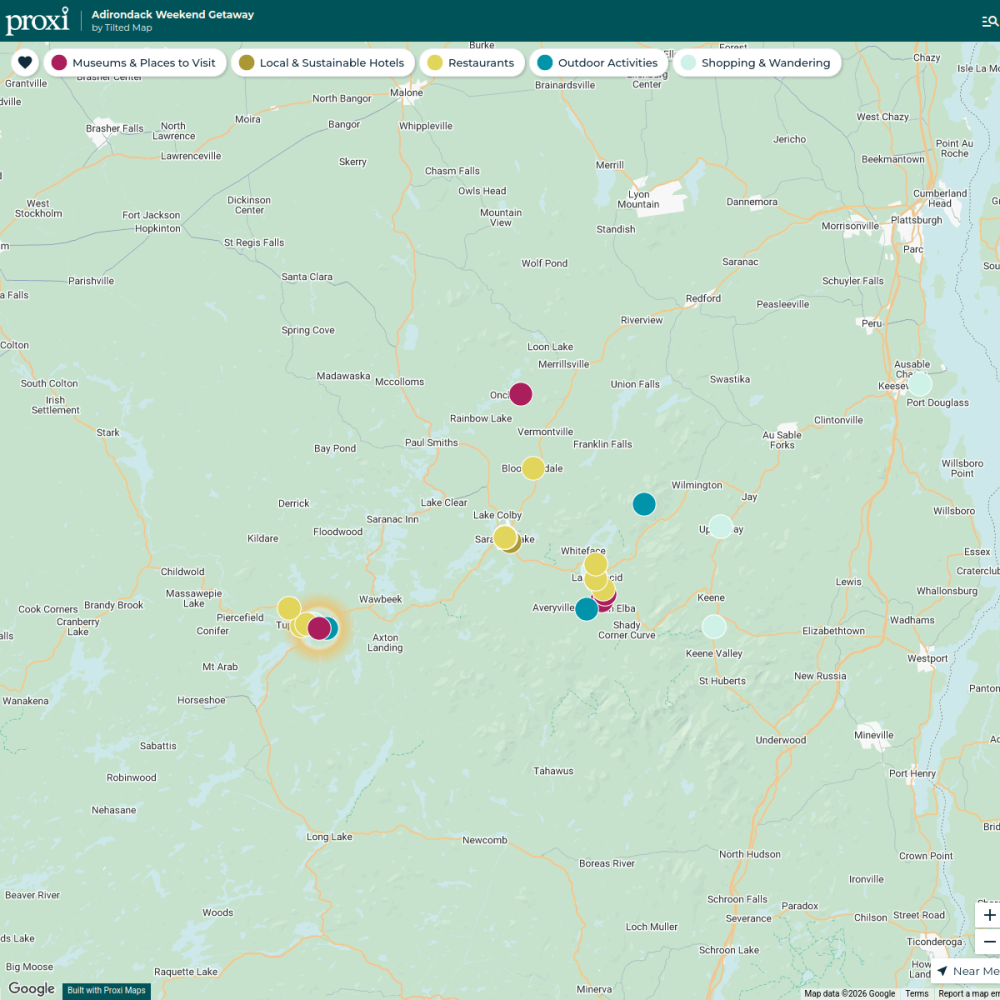The width and height of the screenshot is (1000, 1000).
Task: Click the zoom in plus button
Action: pyautogui.click(x=989, y=915)
